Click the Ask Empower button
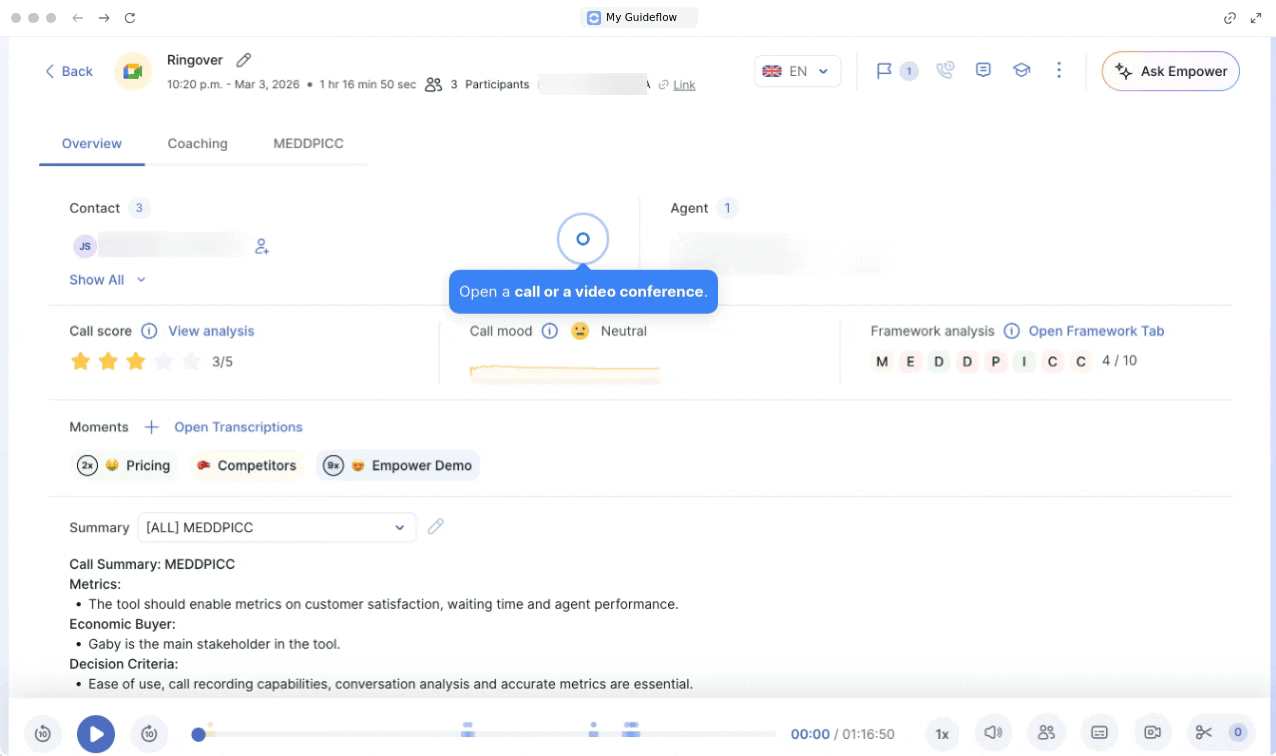This screenshot has height=756, width=1276. click(1170, 71)
